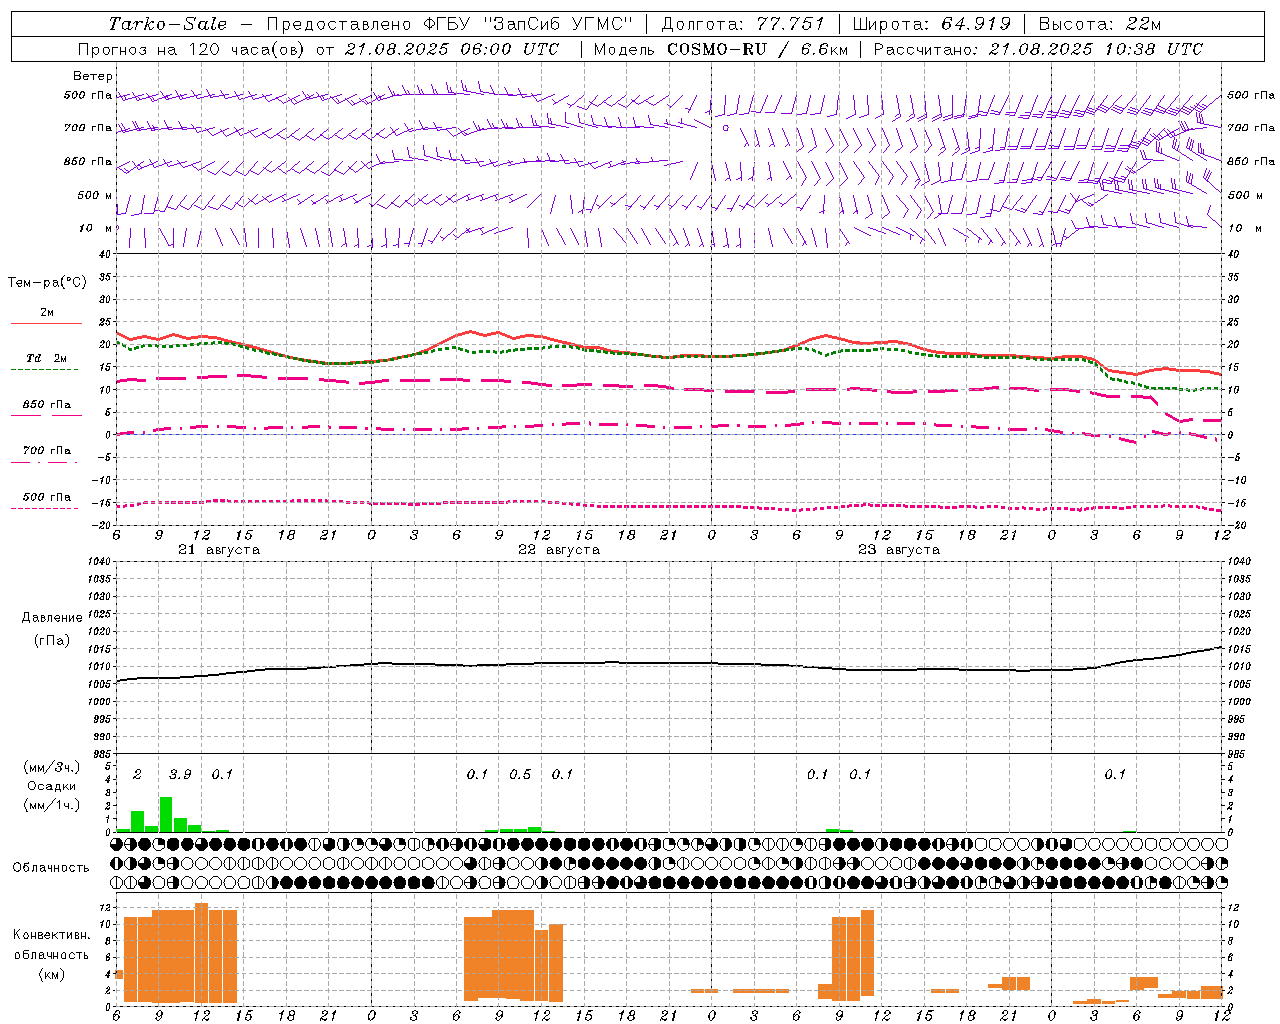This screenshot has width=1280, height=1024.
Task: Click the model name COSMO-RU / 6.6км
Action: [758, 49]
